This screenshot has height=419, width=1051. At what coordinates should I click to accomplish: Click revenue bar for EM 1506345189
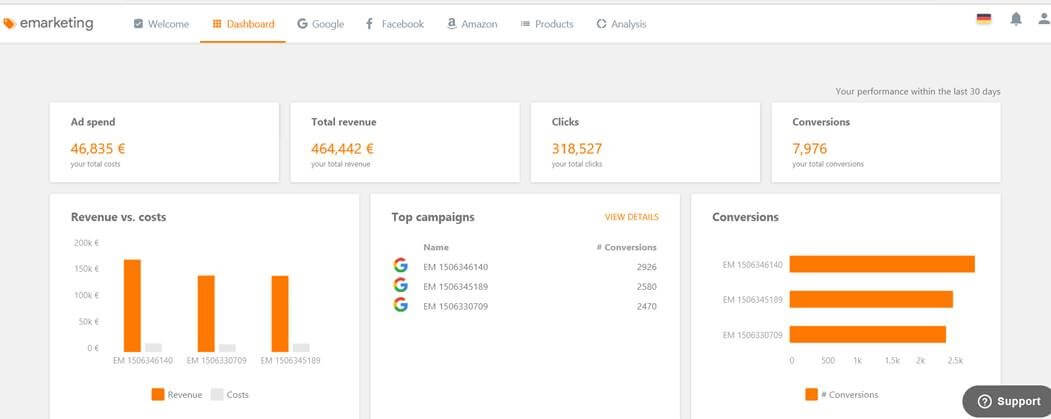pos(280,314)
